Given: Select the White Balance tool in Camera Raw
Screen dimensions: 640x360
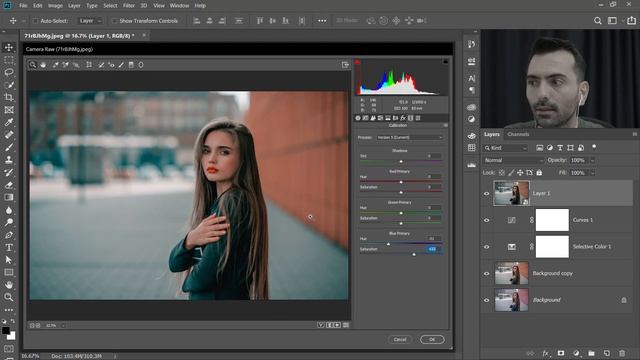Looking at the screenshot, I should (56, 65).
